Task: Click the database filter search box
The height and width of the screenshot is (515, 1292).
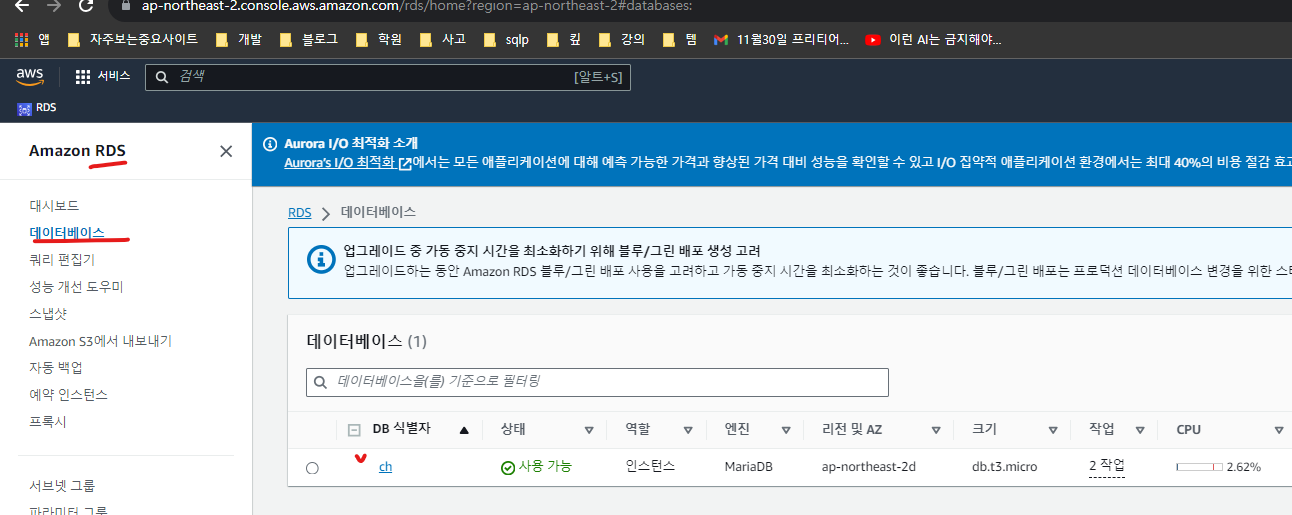Action: [597, 382]
